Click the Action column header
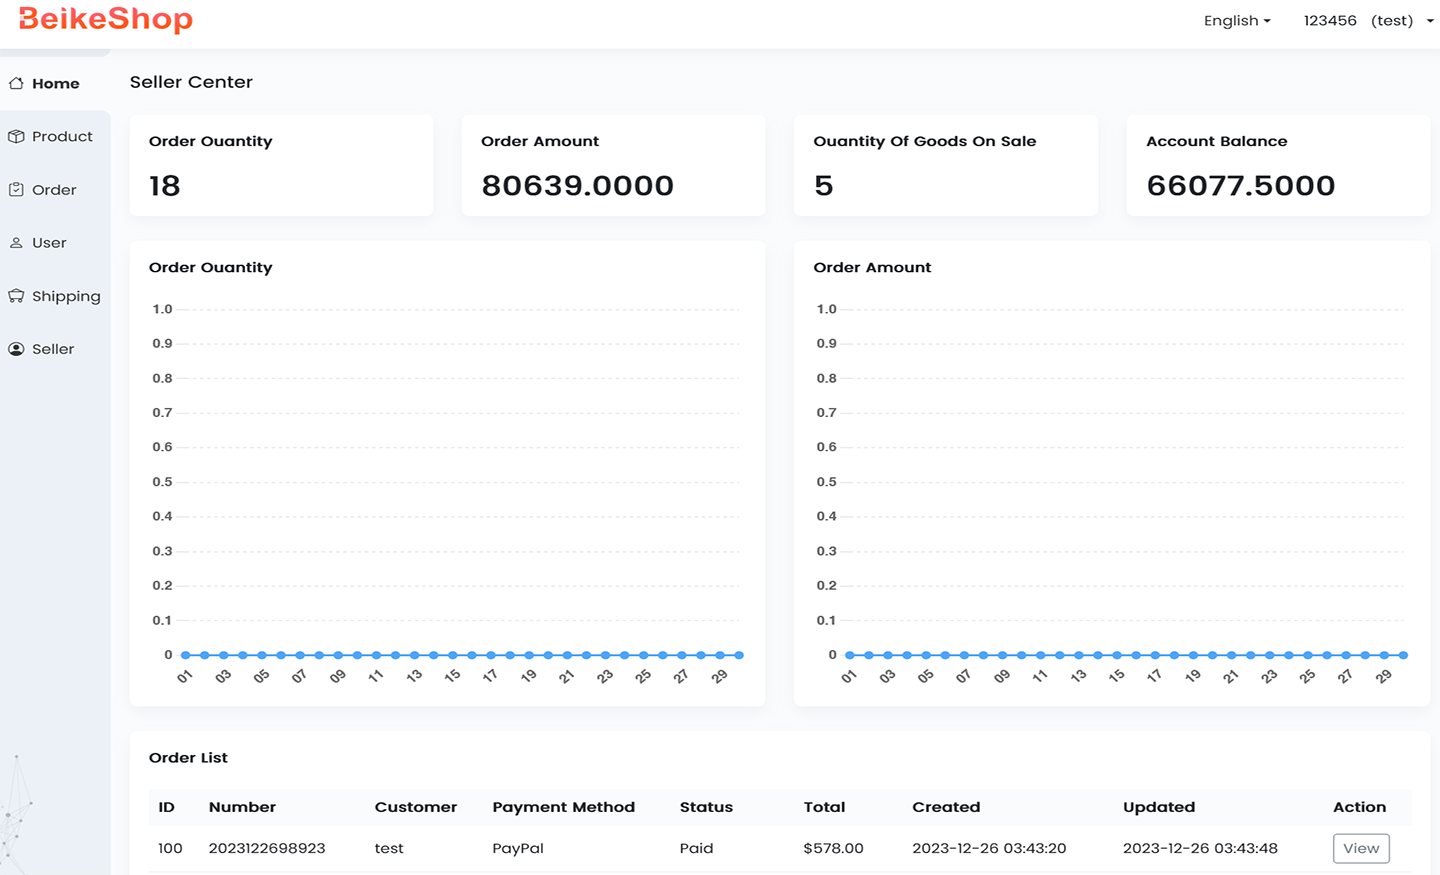Screen dimensions: 1440x875 click(1360, 807)
